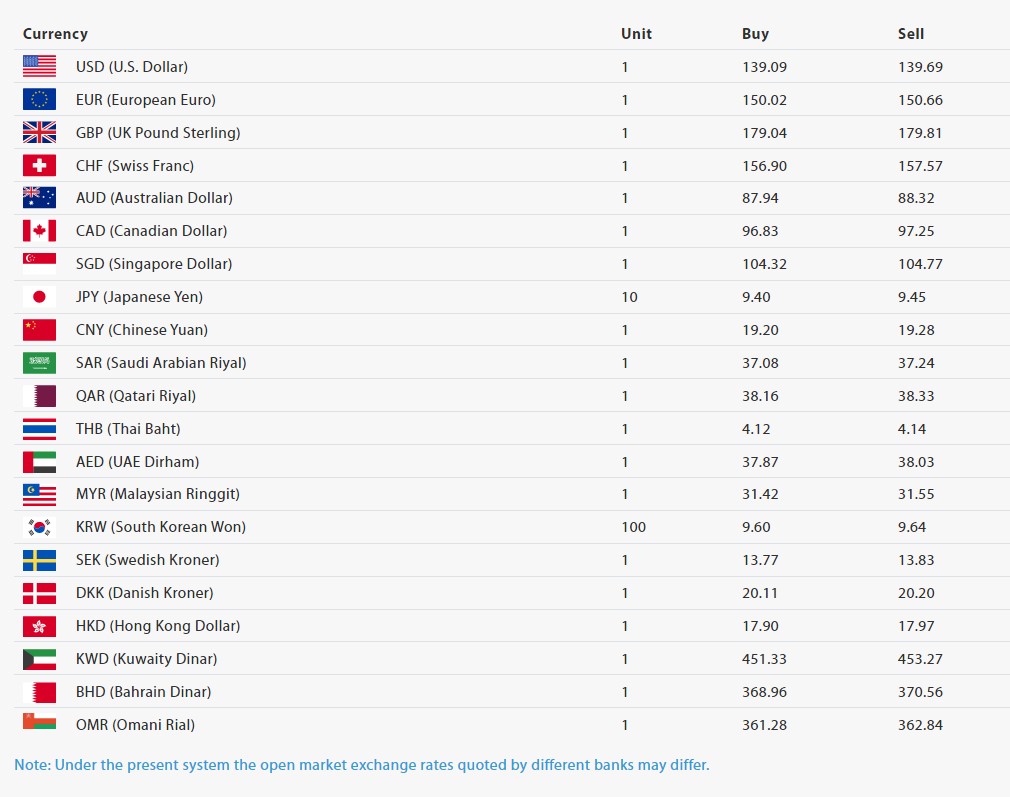Image resolution: width=1010 pixels, height=797 pixels.
Task: Click the Qatar flag icon
Action: pyautogui.click(x=39, y=396)
